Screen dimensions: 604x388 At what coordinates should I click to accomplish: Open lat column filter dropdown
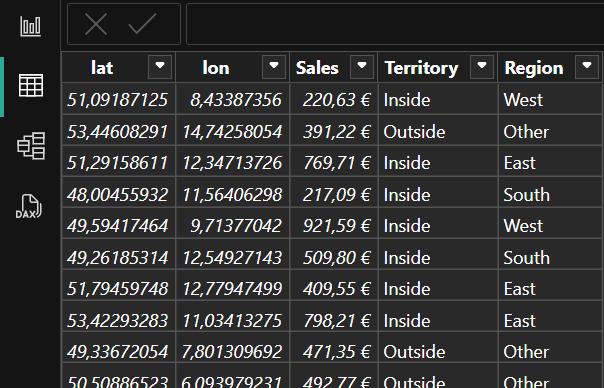coord(160,67)
